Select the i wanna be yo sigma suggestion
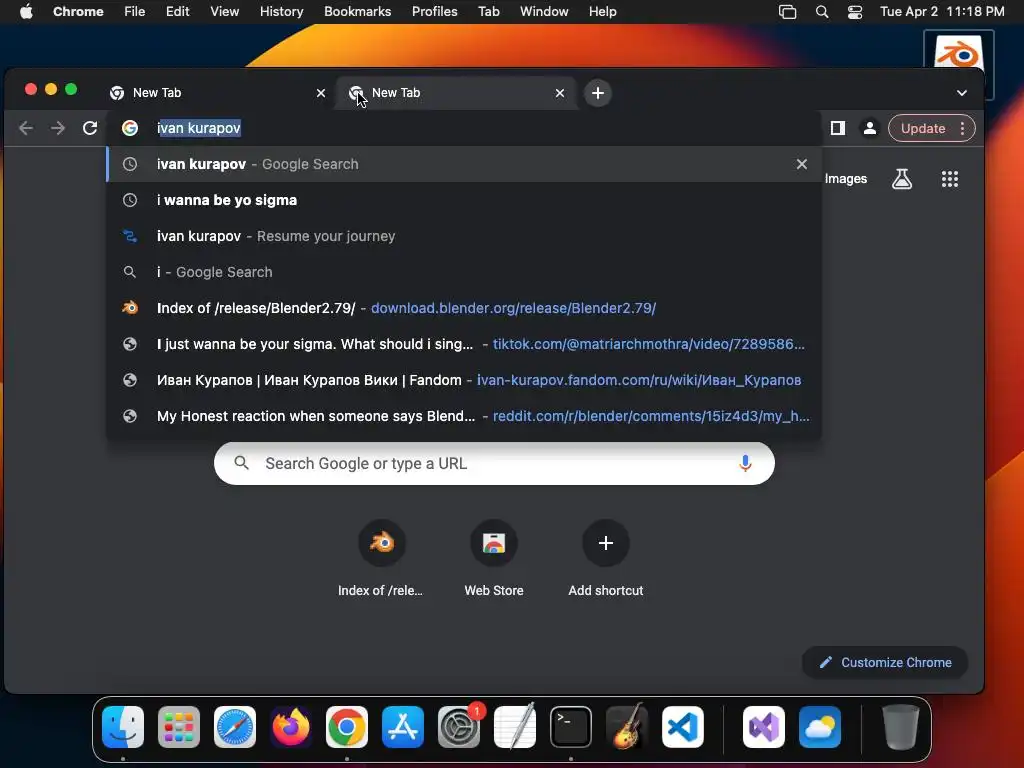 (464, 200)
